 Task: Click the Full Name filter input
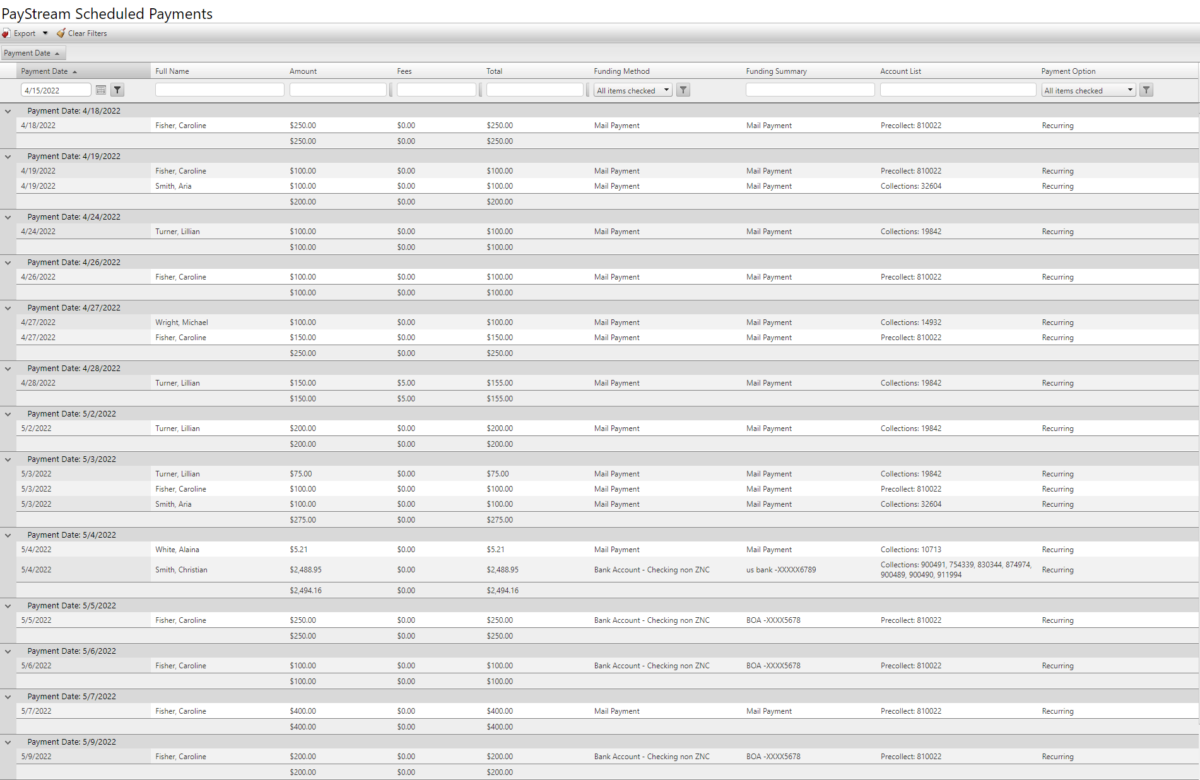219,90
